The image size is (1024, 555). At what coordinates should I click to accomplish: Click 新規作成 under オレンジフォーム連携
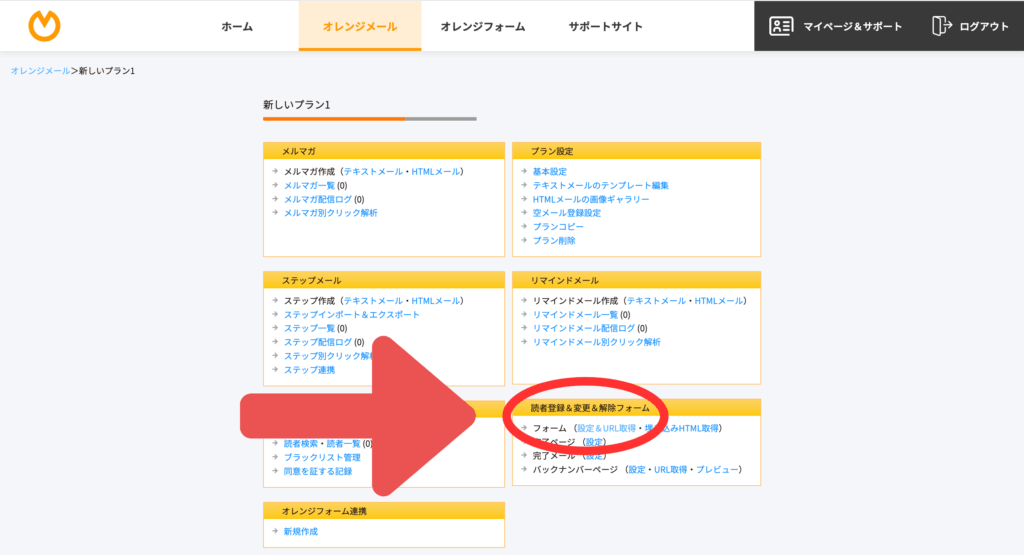300,531
